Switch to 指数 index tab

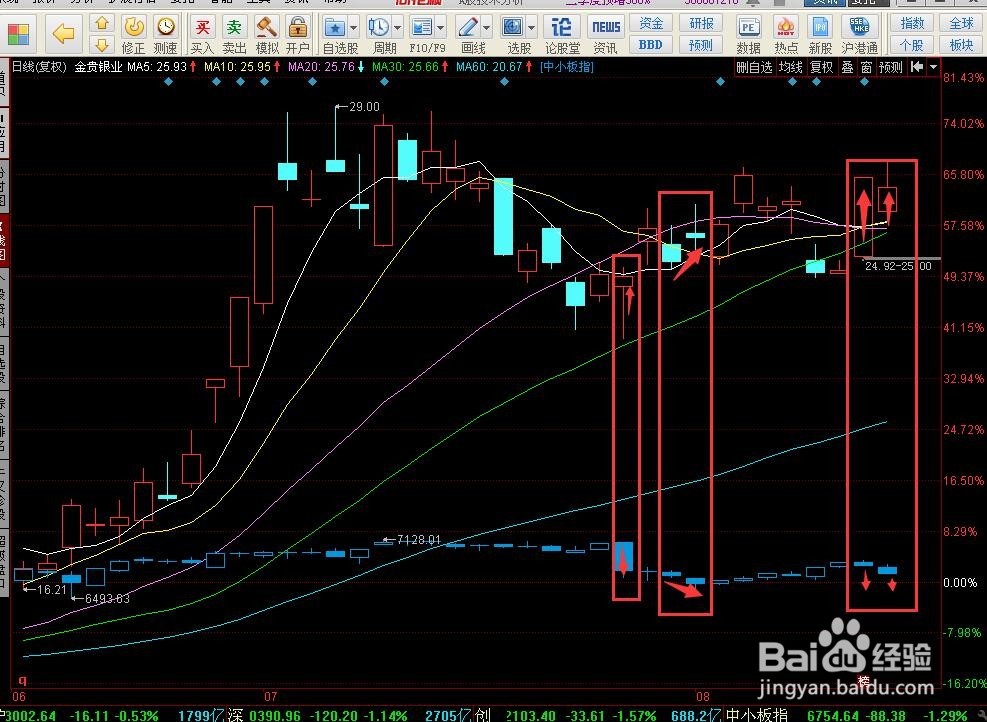912,23
